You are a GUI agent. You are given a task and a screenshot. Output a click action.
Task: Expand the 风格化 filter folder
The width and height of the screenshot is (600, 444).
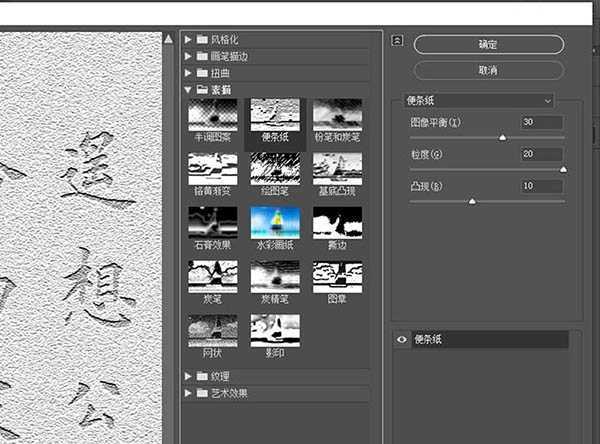click(191, 40)
